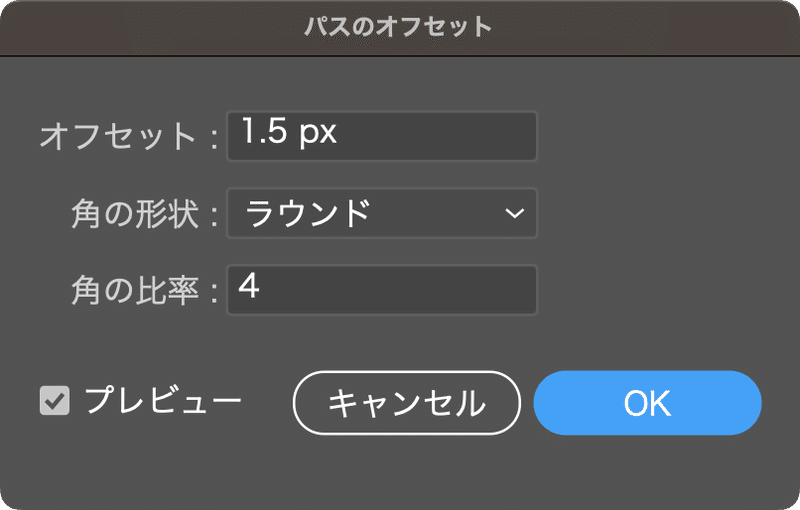Click the 角の比率 label

(135, 291)
